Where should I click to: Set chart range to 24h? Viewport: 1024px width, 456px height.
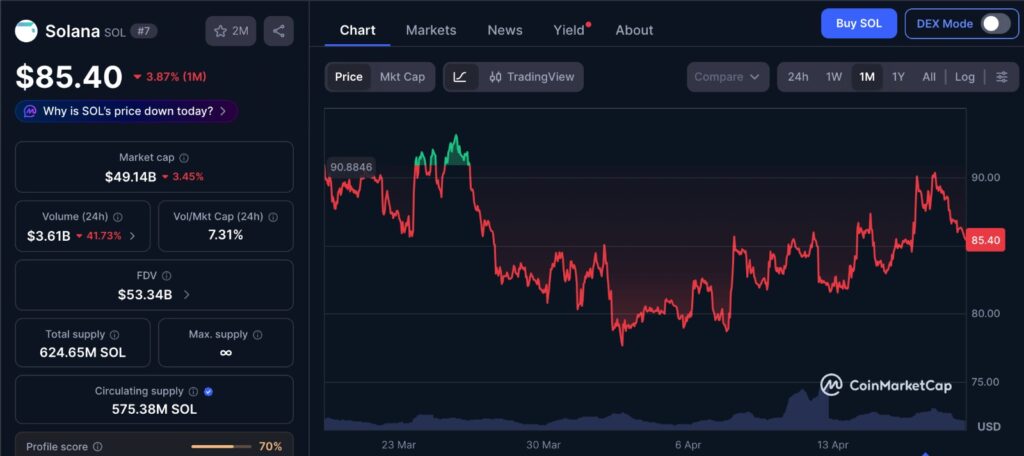pyautogui.click(x=798, y=77)
